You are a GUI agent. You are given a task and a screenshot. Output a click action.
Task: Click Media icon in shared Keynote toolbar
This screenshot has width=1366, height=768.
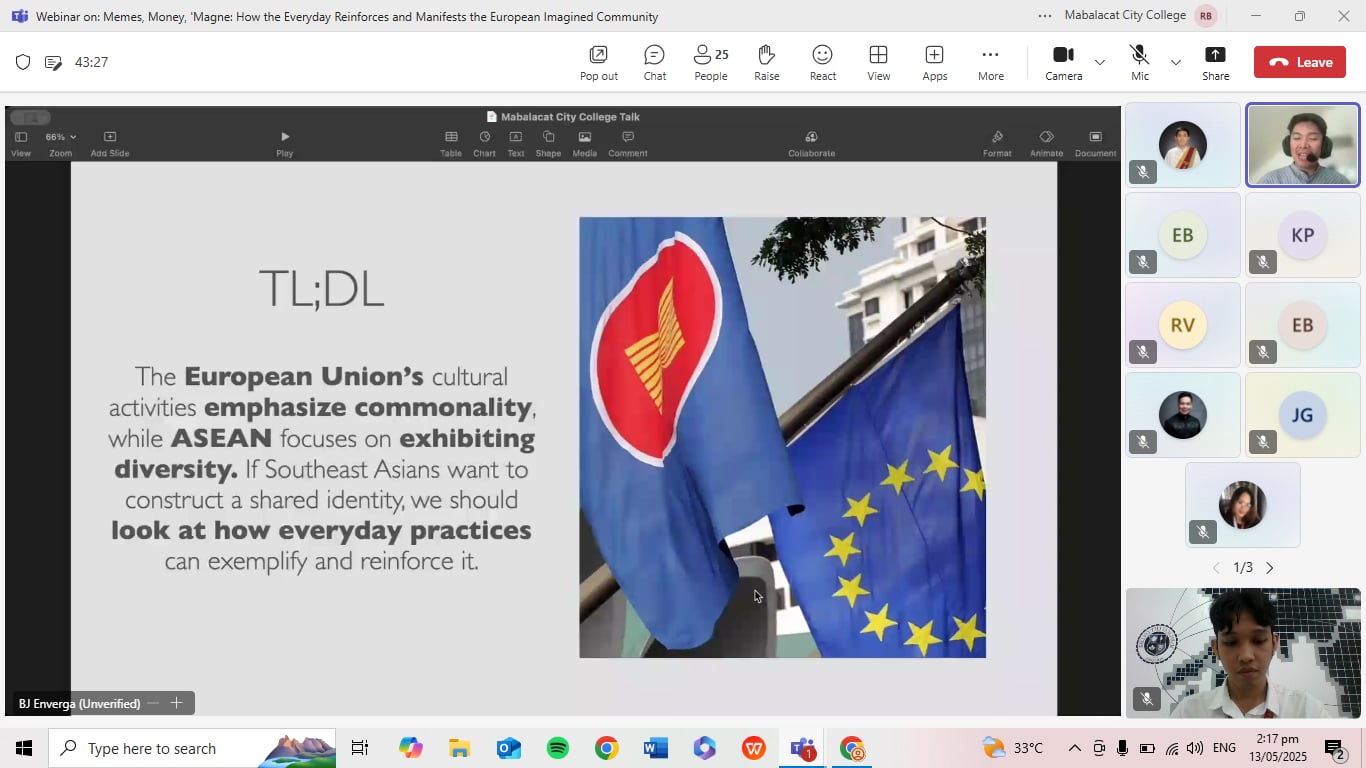585,143
